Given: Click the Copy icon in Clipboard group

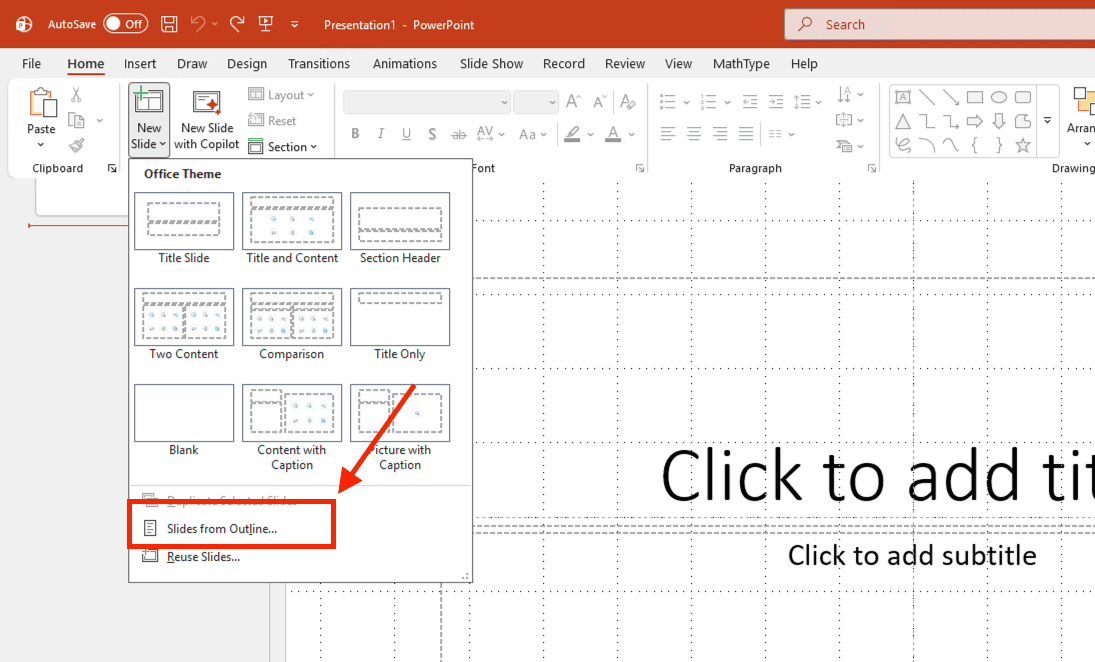Looking at the screenshot, I should click(76, 120).
